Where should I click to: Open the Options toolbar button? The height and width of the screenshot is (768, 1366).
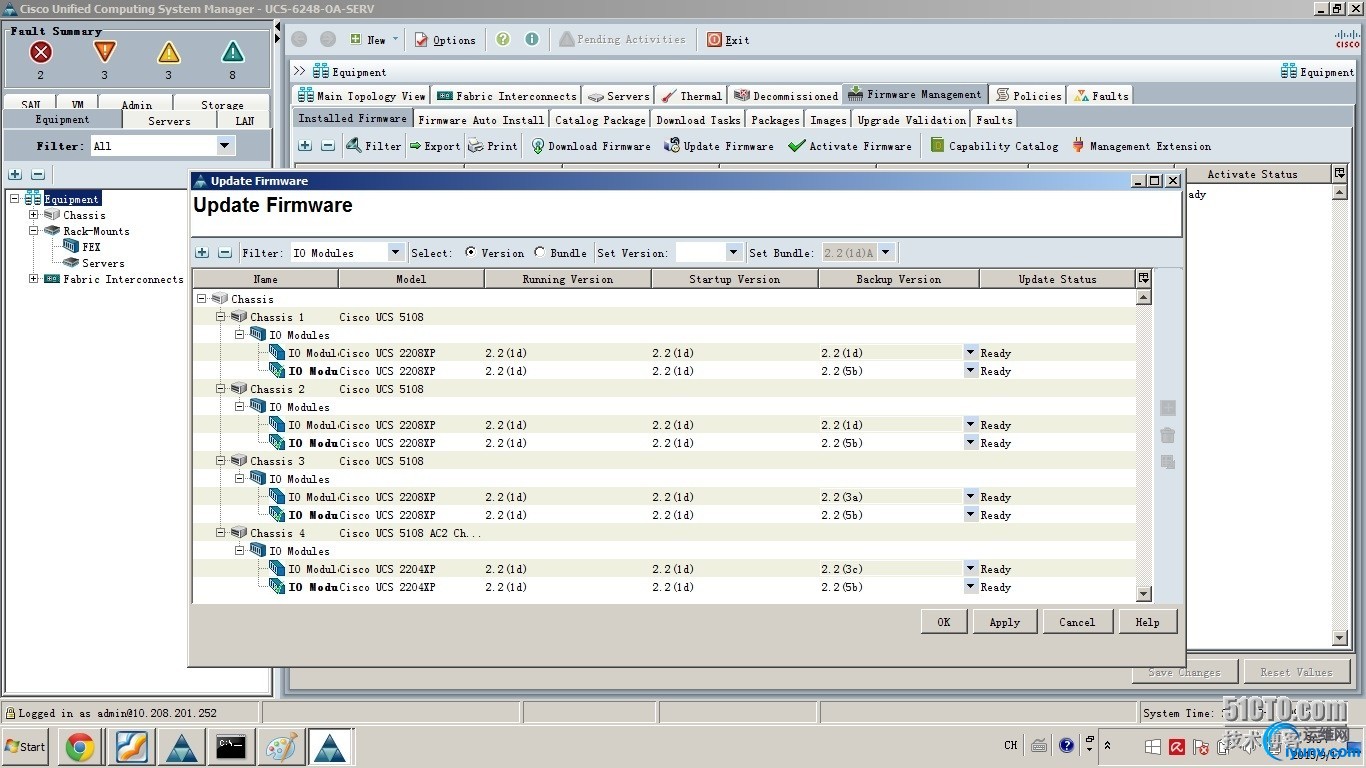pos(445,40)
